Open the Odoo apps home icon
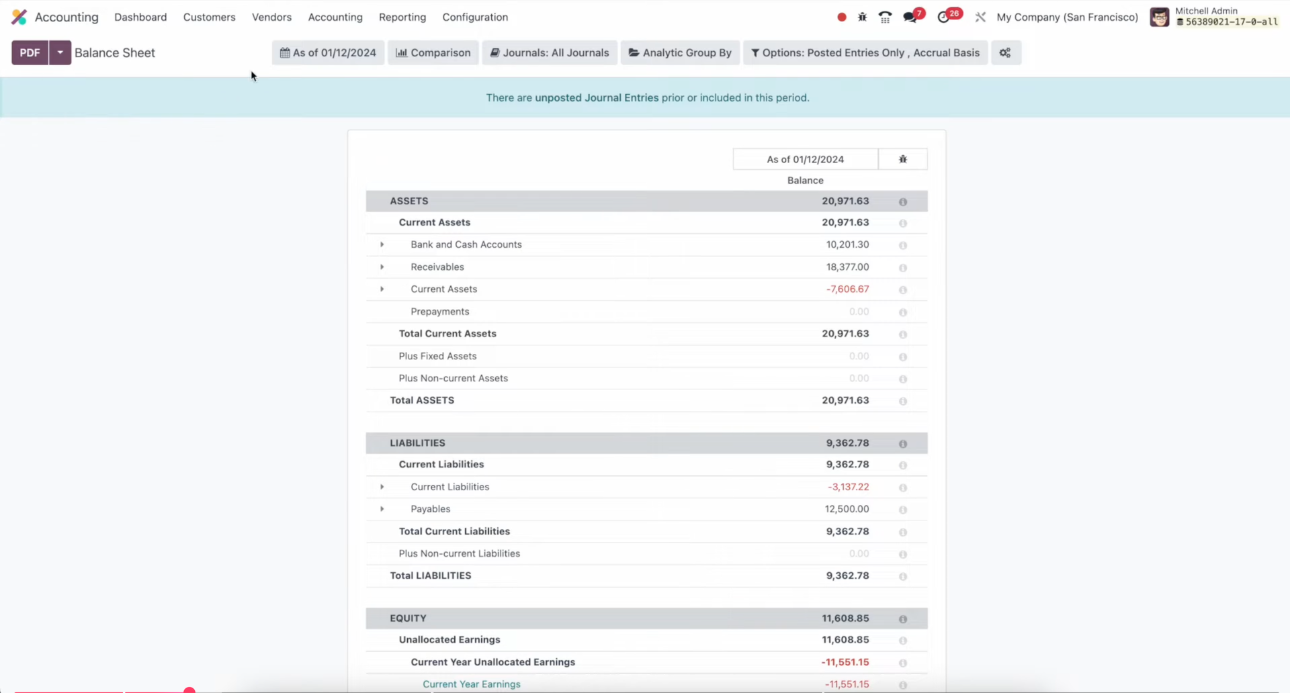 click(x=19, y=17)
